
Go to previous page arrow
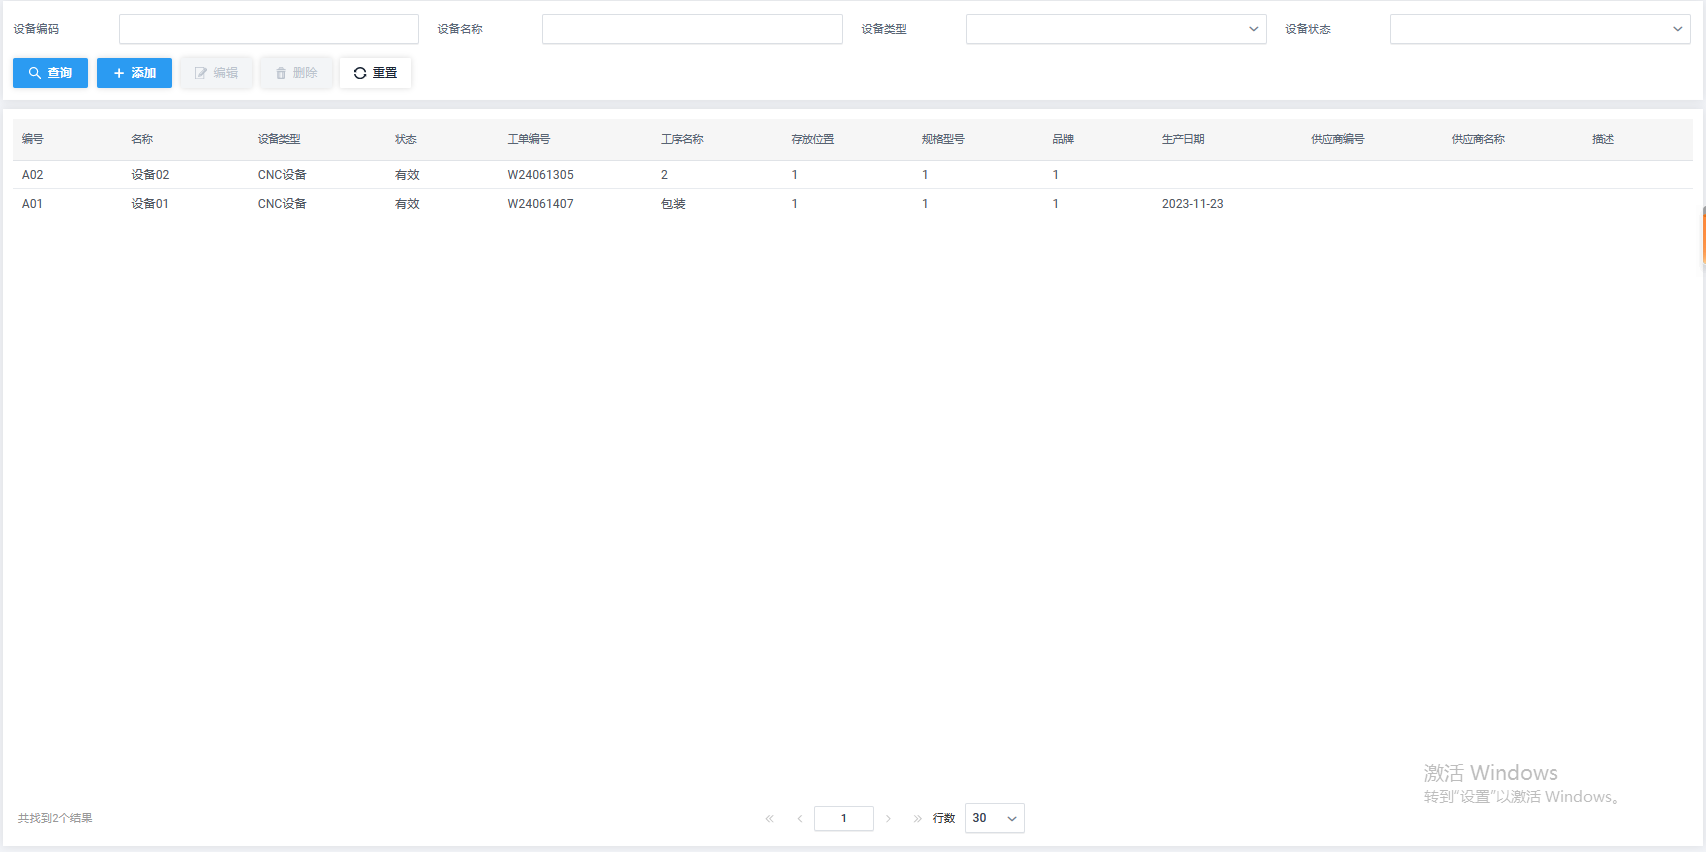point(800,818)
